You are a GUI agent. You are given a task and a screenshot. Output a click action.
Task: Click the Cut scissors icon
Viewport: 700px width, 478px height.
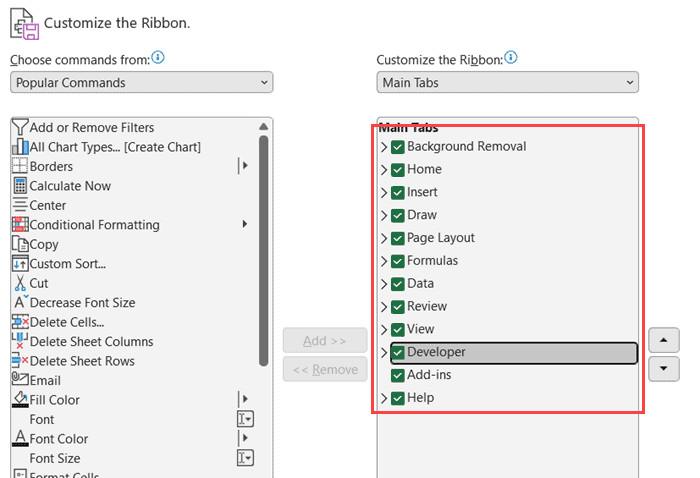[x=20, y=283]
